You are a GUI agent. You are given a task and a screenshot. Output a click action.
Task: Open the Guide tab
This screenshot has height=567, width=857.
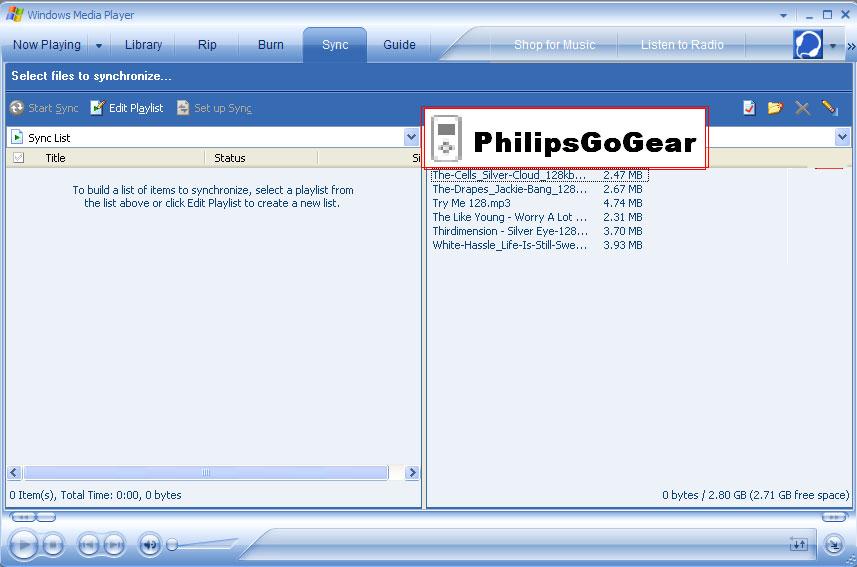pyautogui.click(x=399, y=45)
